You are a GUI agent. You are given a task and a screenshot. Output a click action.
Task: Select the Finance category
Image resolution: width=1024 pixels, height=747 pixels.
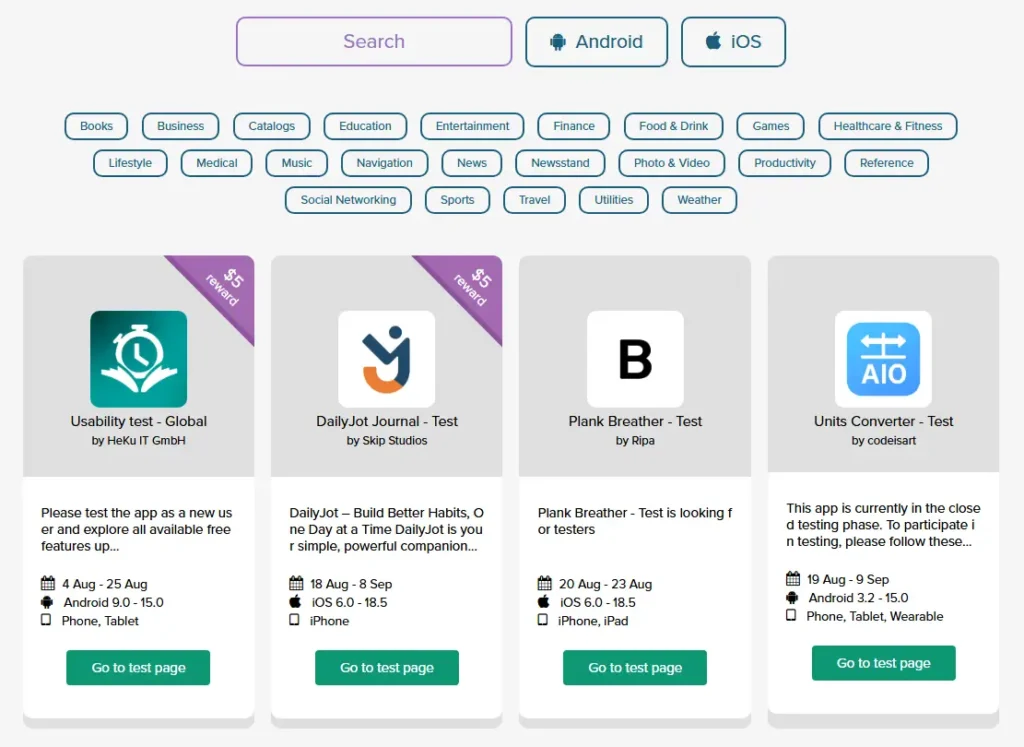(x=574, y=126)
